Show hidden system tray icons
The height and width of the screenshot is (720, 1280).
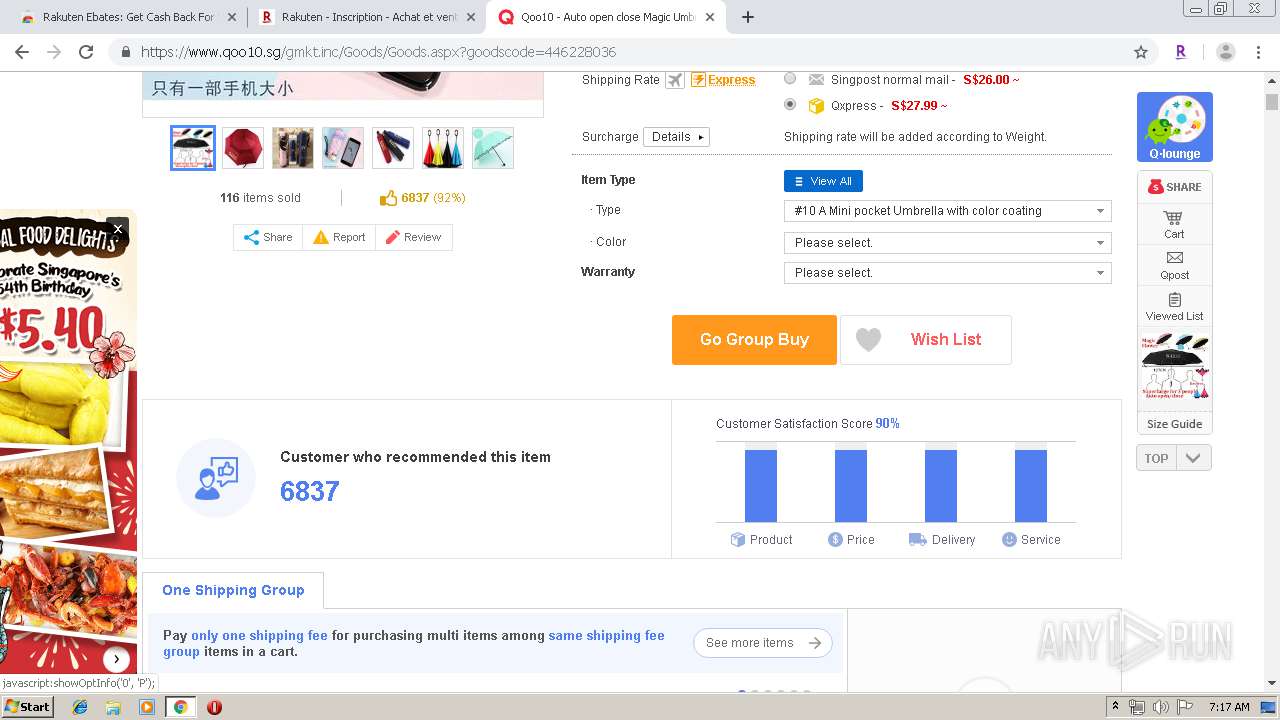[x=1115, y=707]
